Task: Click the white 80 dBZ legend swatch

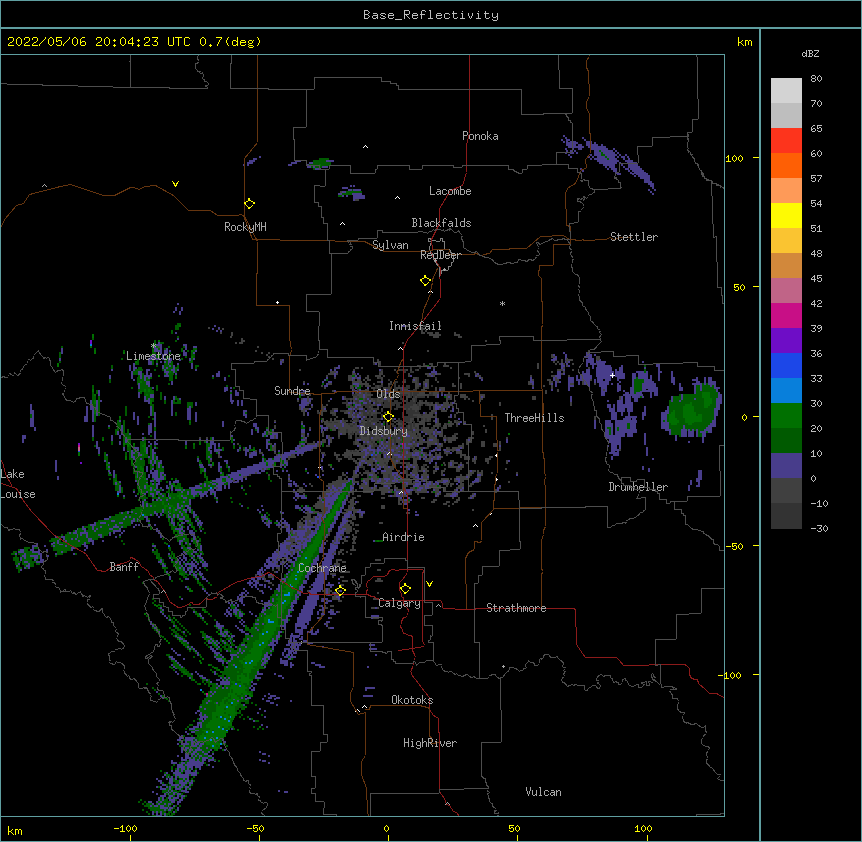Action: [x=786, y=91]
